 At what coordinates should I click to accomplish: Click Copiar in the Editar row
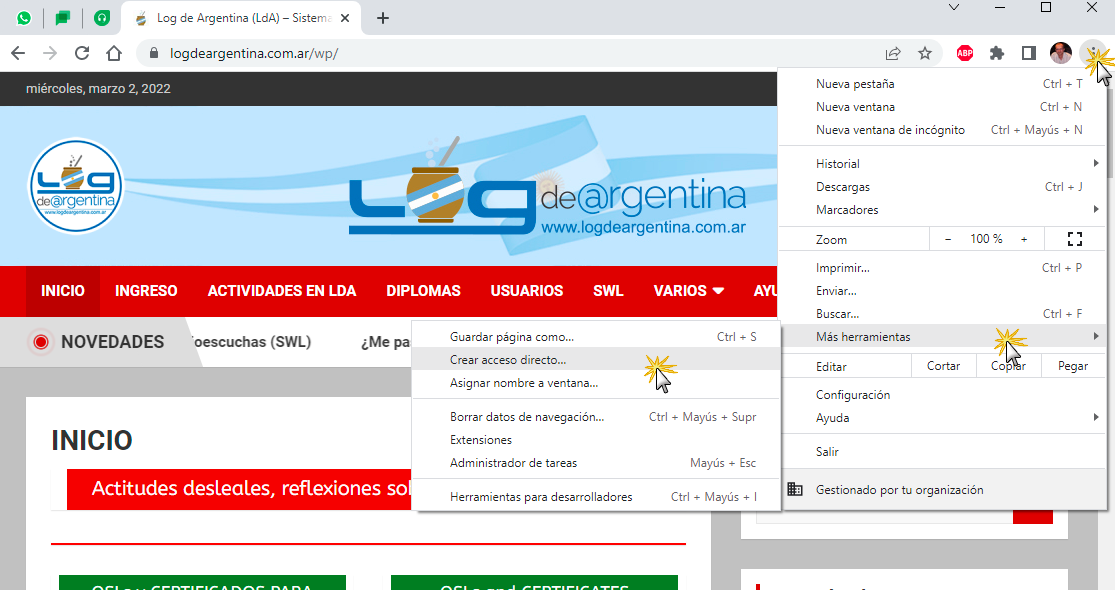[x=1008, y=366]
